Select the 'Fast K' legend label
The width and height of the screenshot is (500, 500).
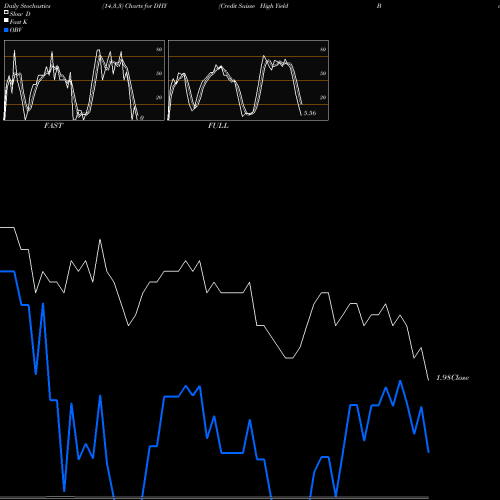[19, 22]
